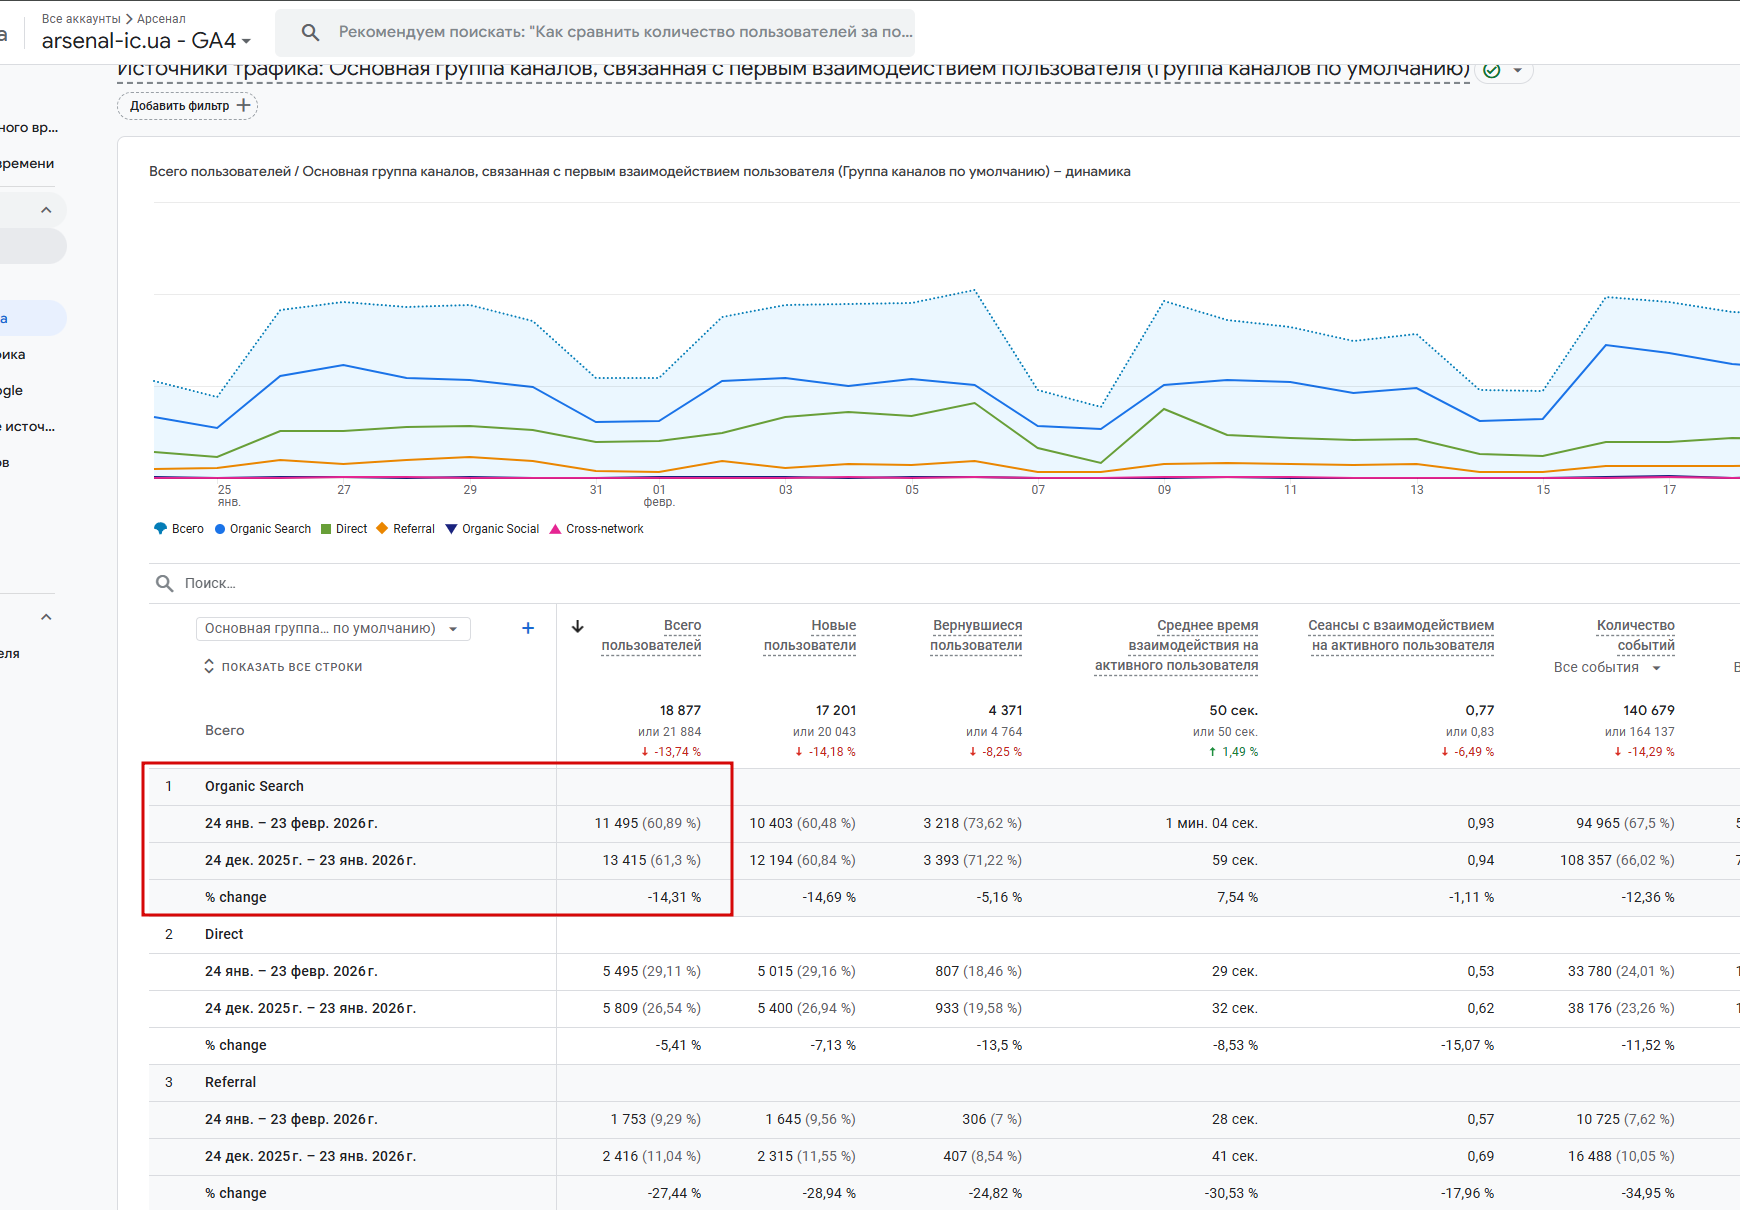Open the Основная группа dimension dropdown
Viewport: 1740px width, 1210px height.
pos(332,628)
